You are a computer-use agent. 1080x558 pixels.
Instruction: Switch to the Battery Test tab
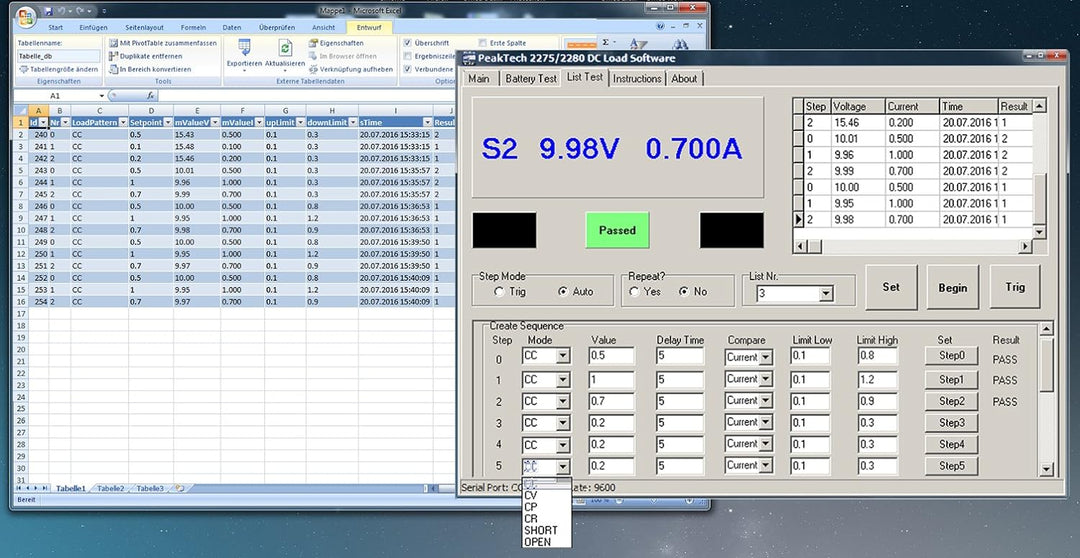coord(530,78)
